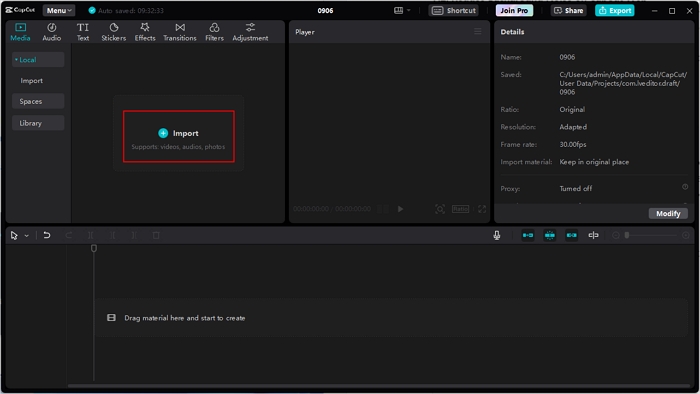Click the Undo arrow

(47, 235)
